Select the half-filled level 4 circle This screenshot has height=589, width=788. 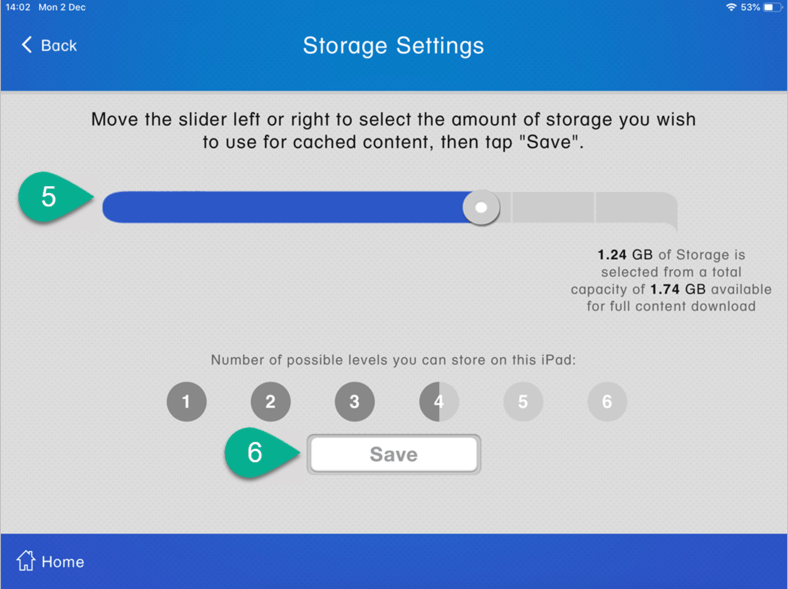(439, 402)
